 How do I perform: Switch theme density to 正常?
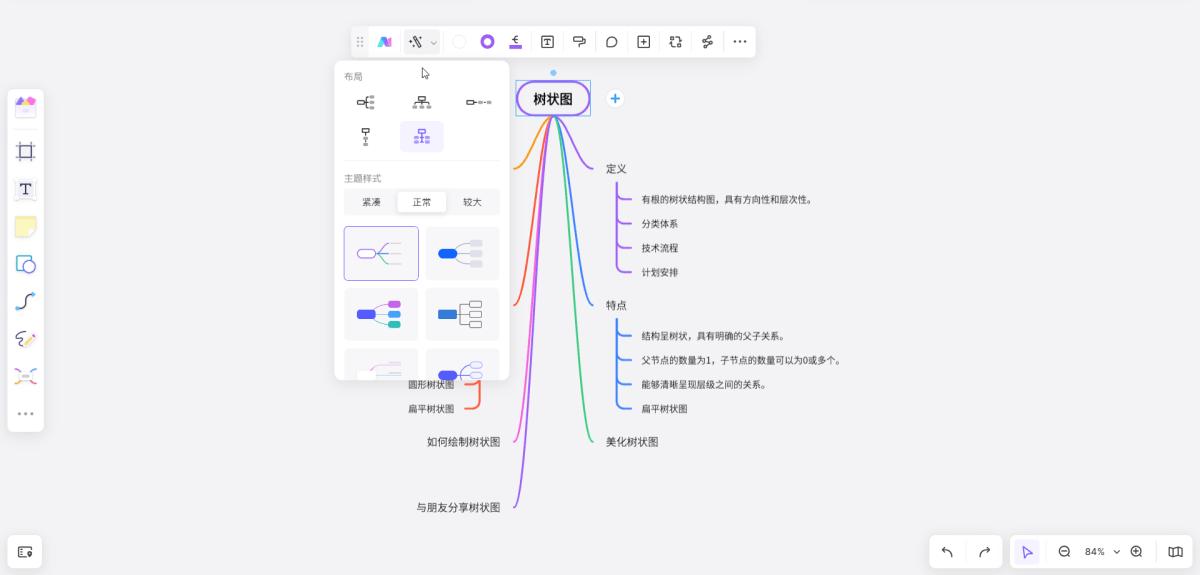422,202
